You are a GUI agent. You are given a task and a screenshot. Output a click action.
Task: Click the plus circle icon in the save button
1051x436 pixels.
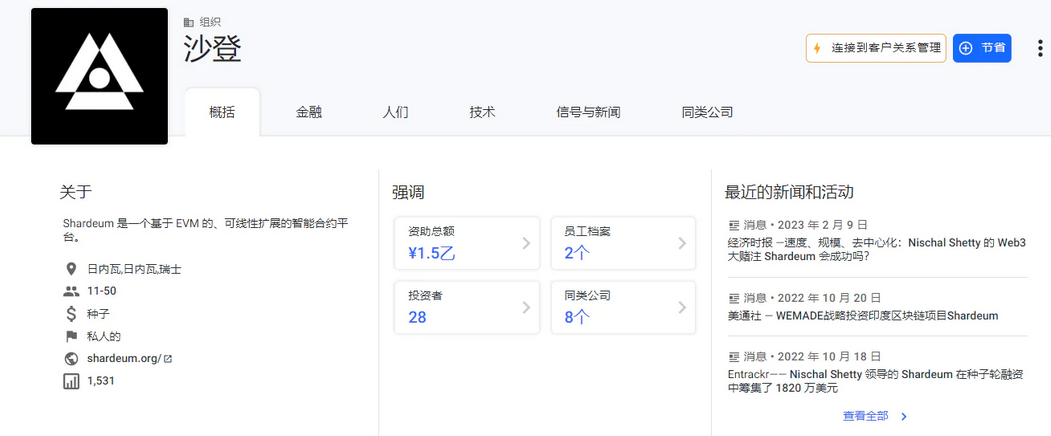[x=966, y=48]
